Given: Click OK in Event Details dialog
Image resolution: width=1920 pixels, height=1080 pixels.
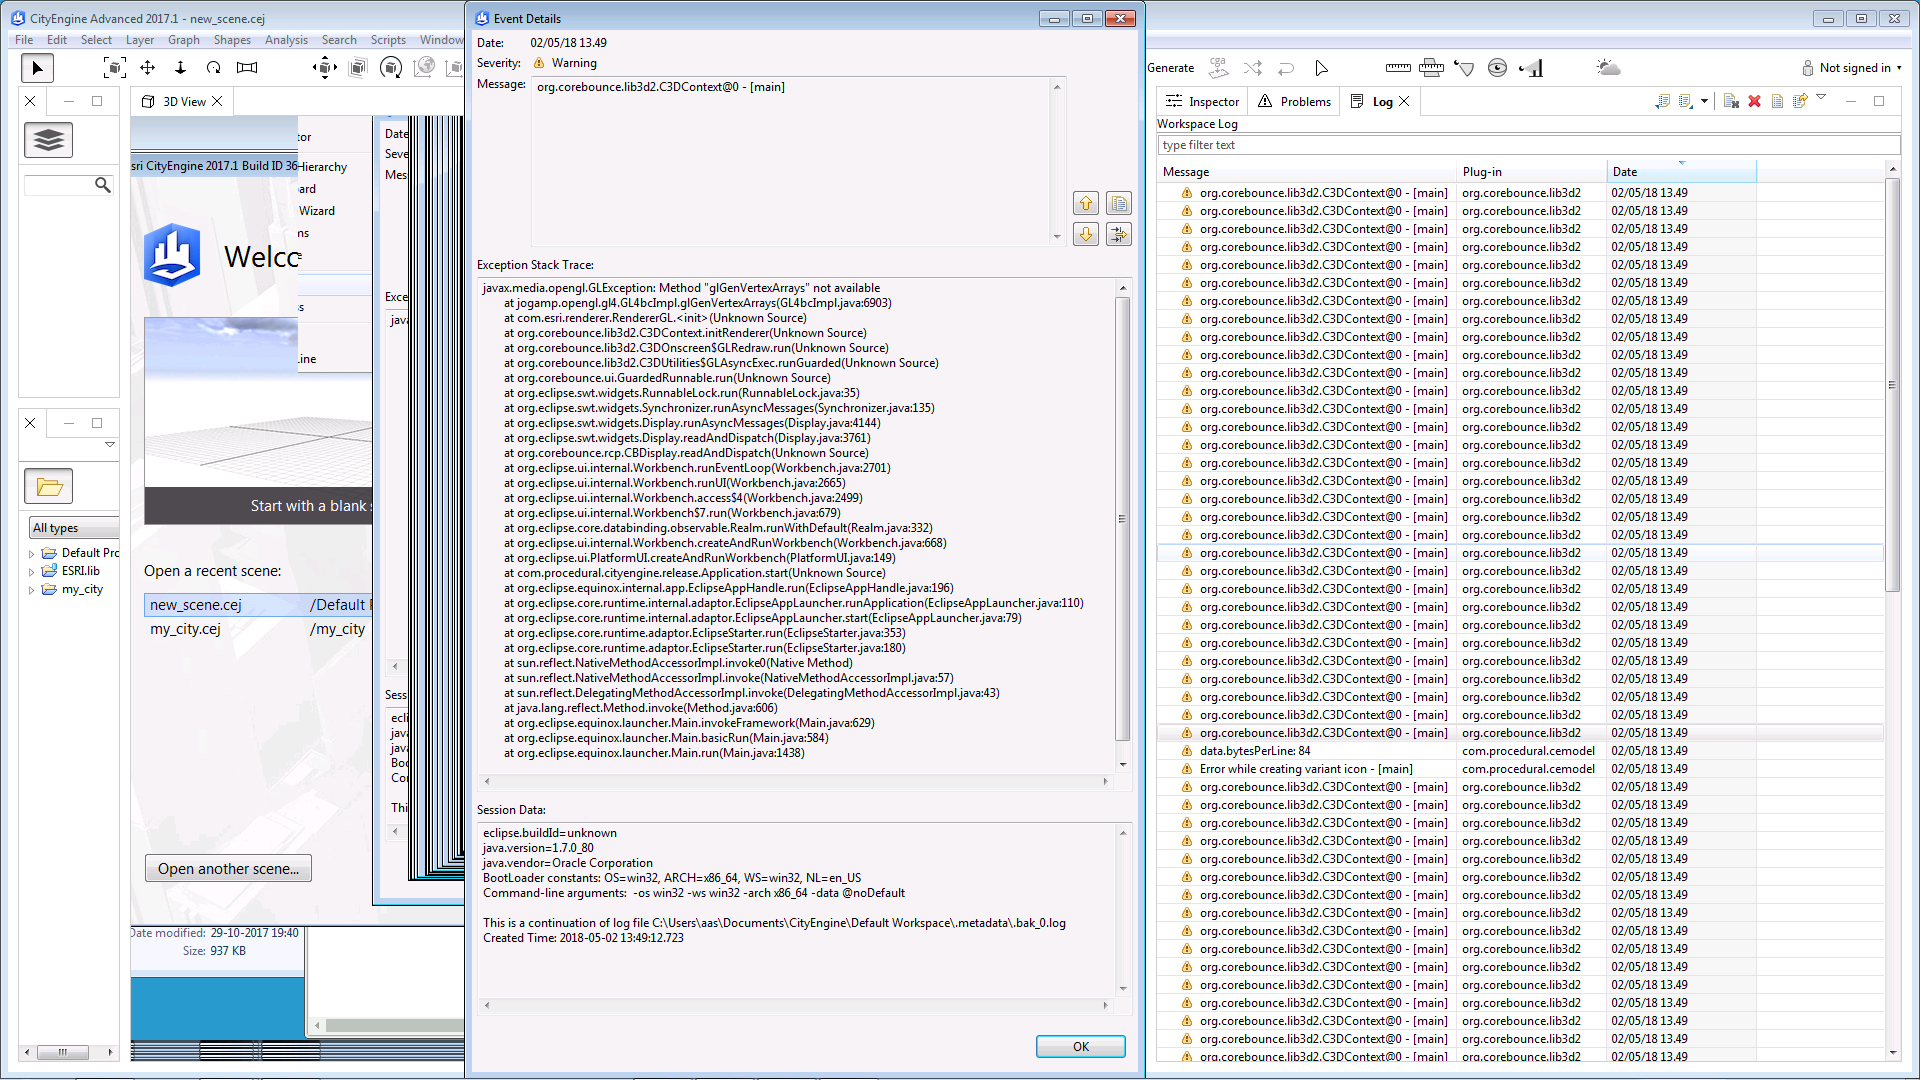Looking at the screenshot, I should point(1081,1046).
